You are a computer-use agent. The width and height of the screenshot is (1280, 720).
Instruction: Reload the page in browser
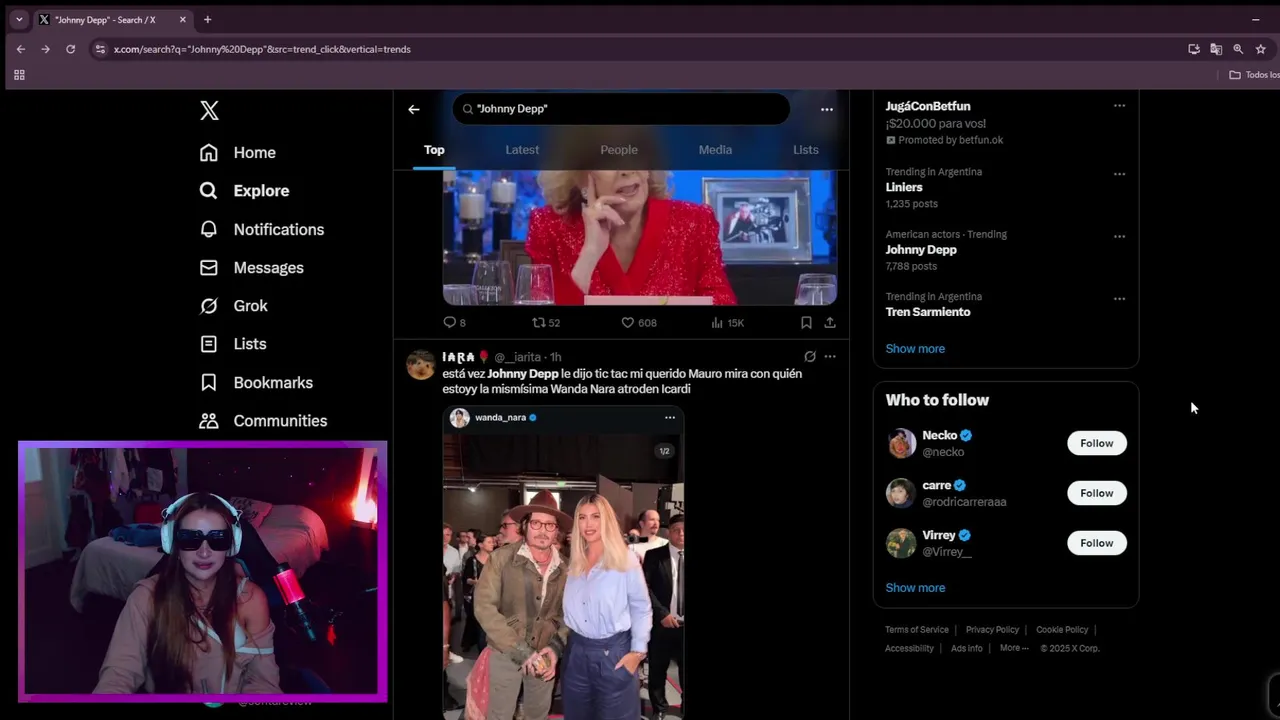70,49
